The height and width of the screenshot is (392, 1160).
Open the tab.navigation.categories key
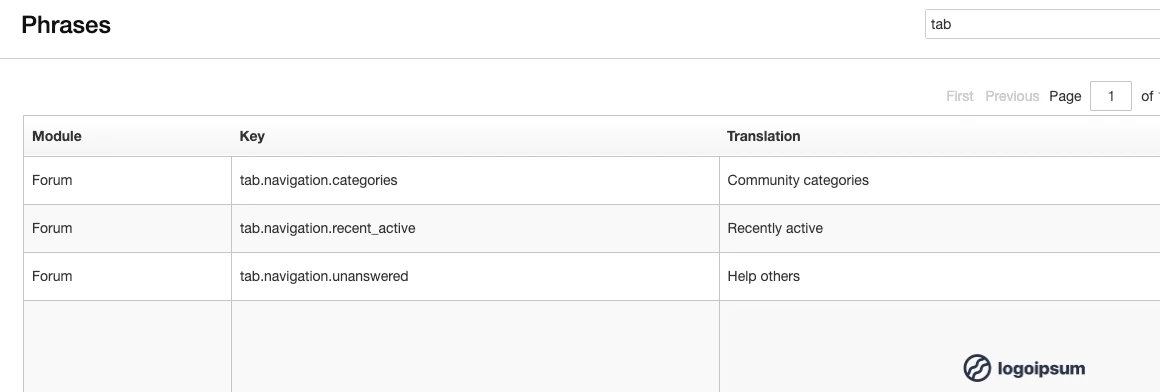318,180
